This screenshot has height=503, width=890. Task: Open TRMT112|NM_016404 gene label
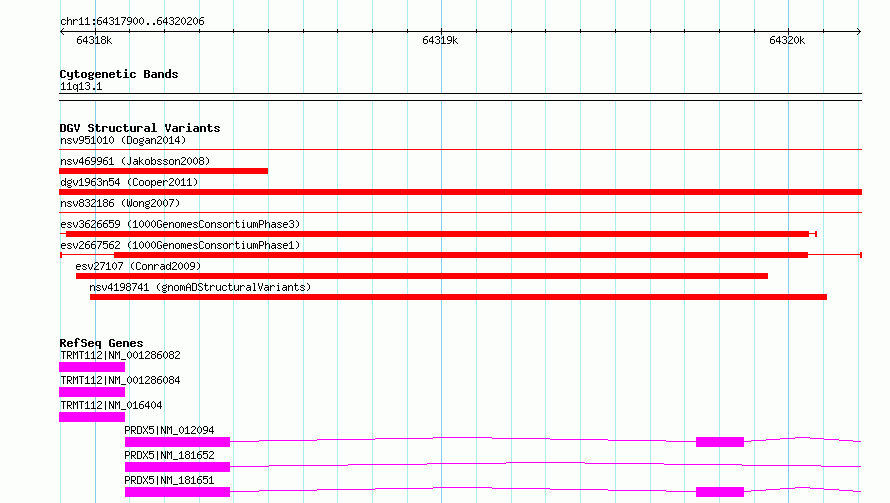[x=111, y=405]
